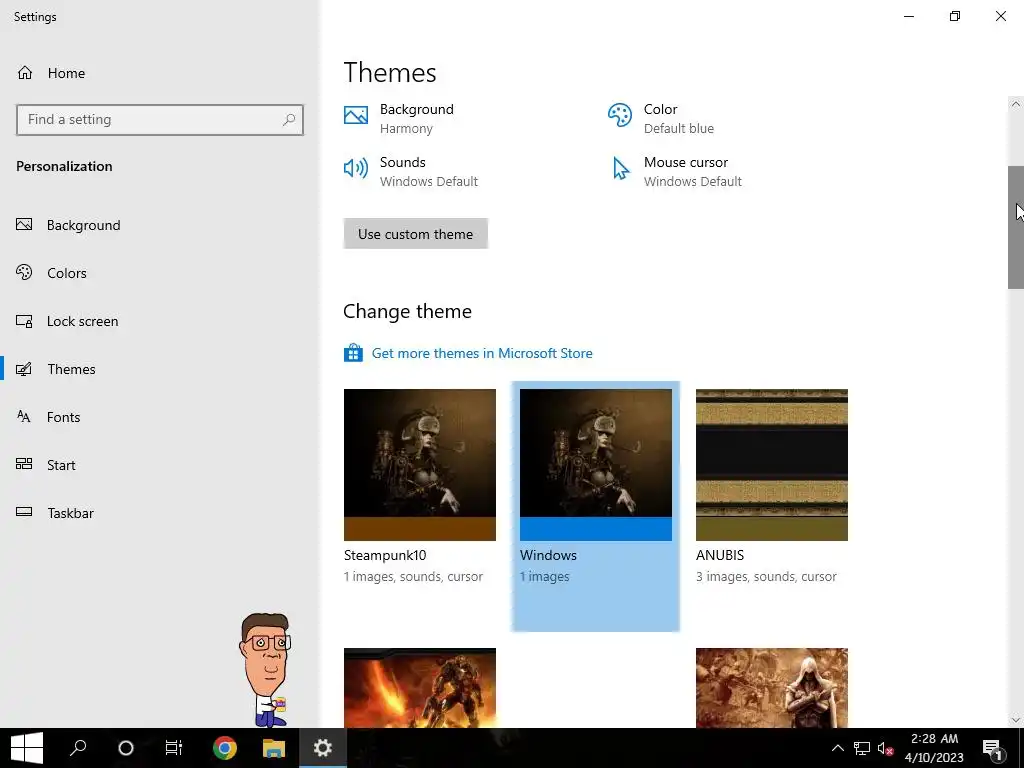This screenshot has height=768, width=1024.
Task: Click the search magnifier in Find a setting
Action: click(289, 120)
